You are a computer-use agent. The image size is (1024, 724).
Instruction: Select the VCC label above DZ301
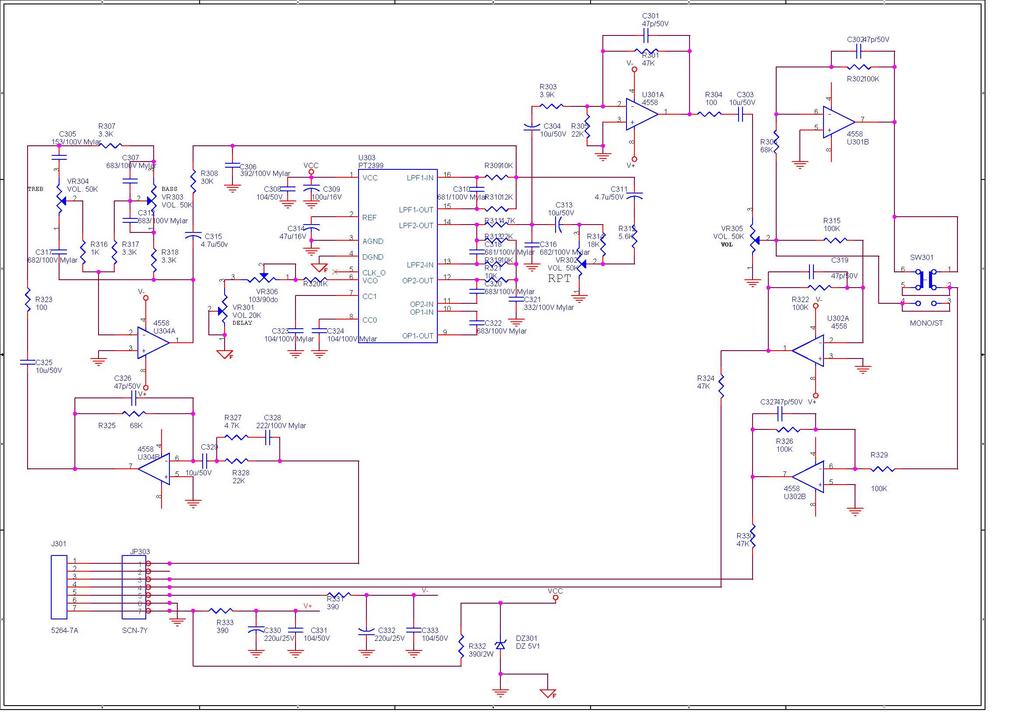pos(555,591)
